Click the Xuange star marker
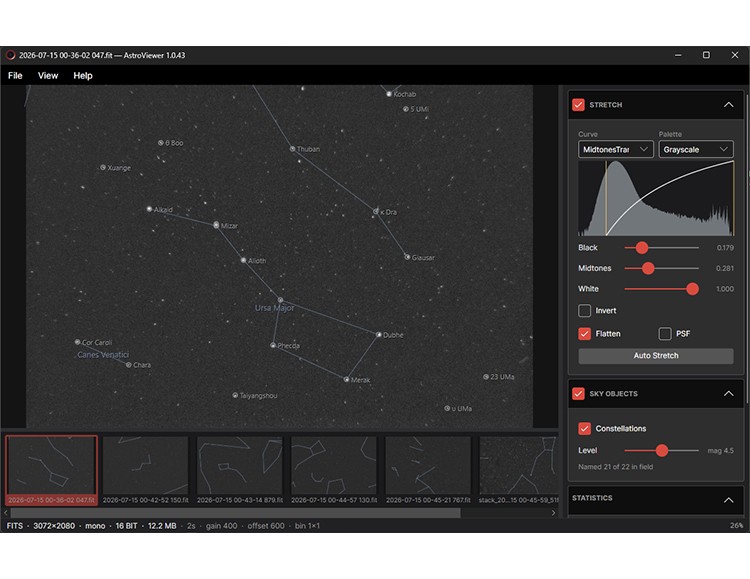 tap(103, 167)
